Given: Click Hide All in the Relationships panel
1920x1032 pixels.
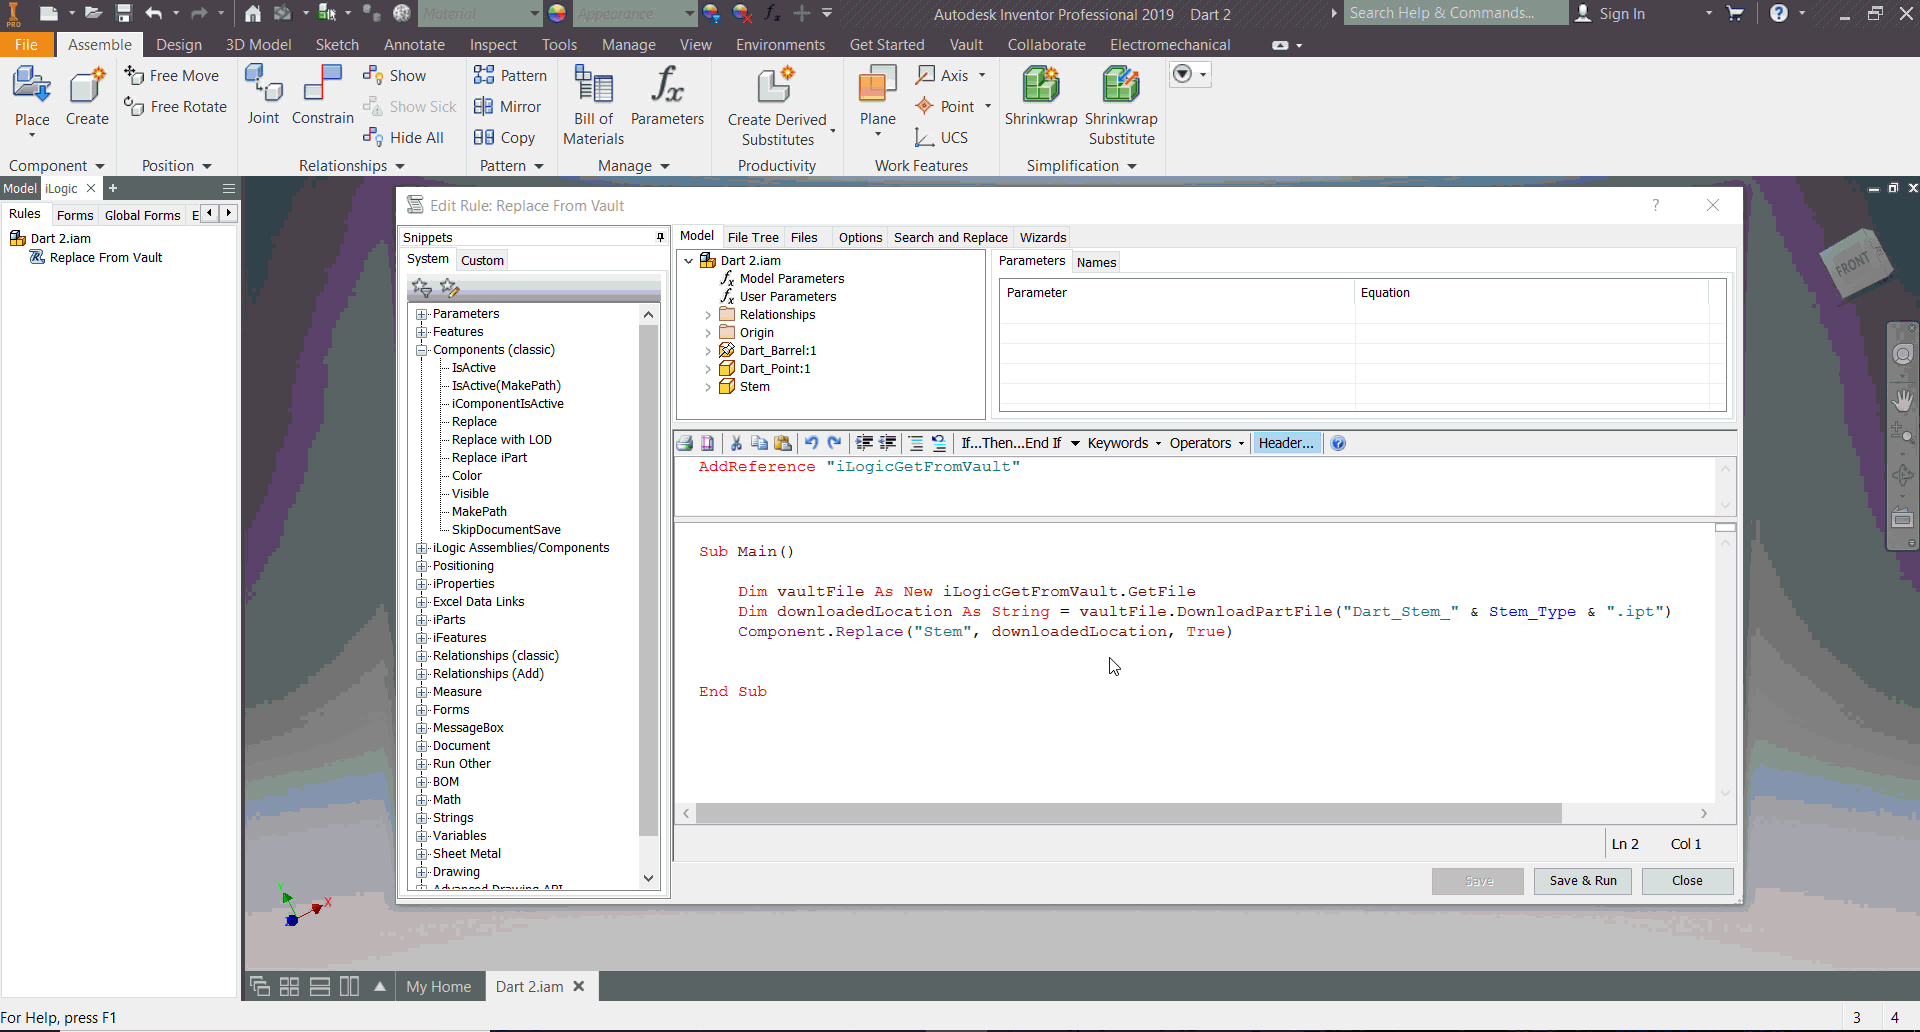Looking at the screenshot, I should point(403,138).
